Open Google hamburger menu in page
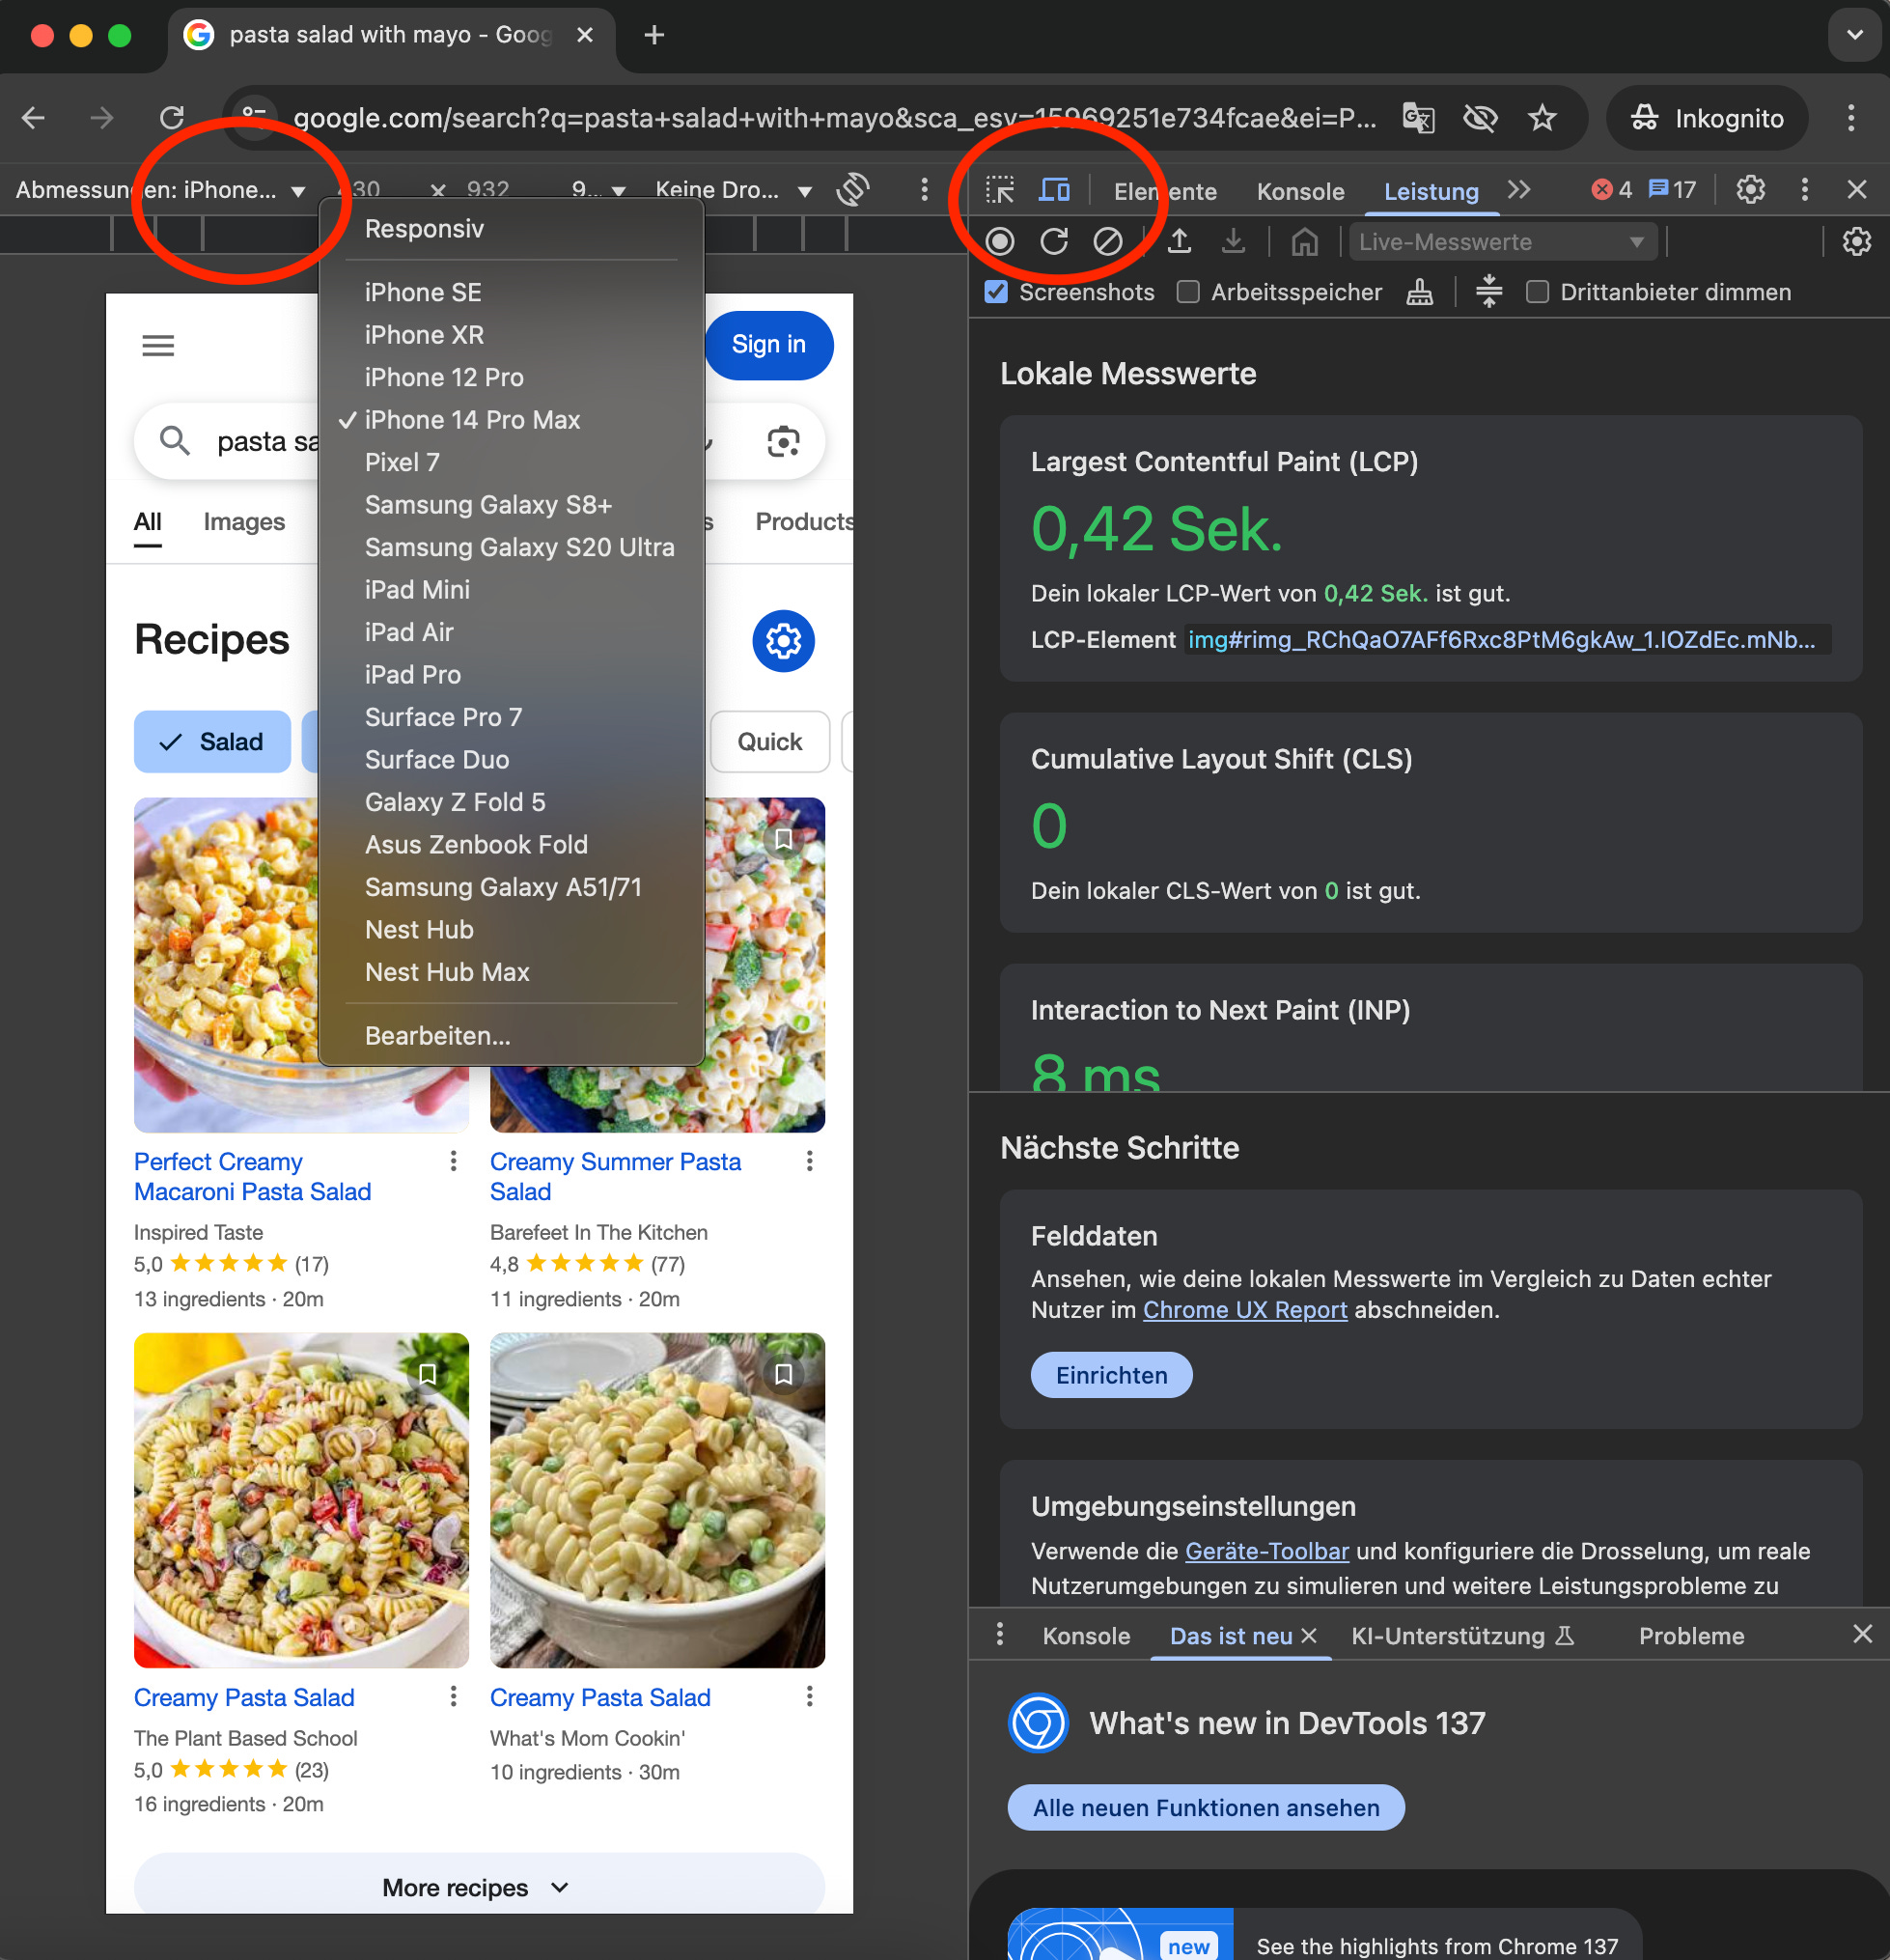Screen dimensions: 1890x1960 158,346
